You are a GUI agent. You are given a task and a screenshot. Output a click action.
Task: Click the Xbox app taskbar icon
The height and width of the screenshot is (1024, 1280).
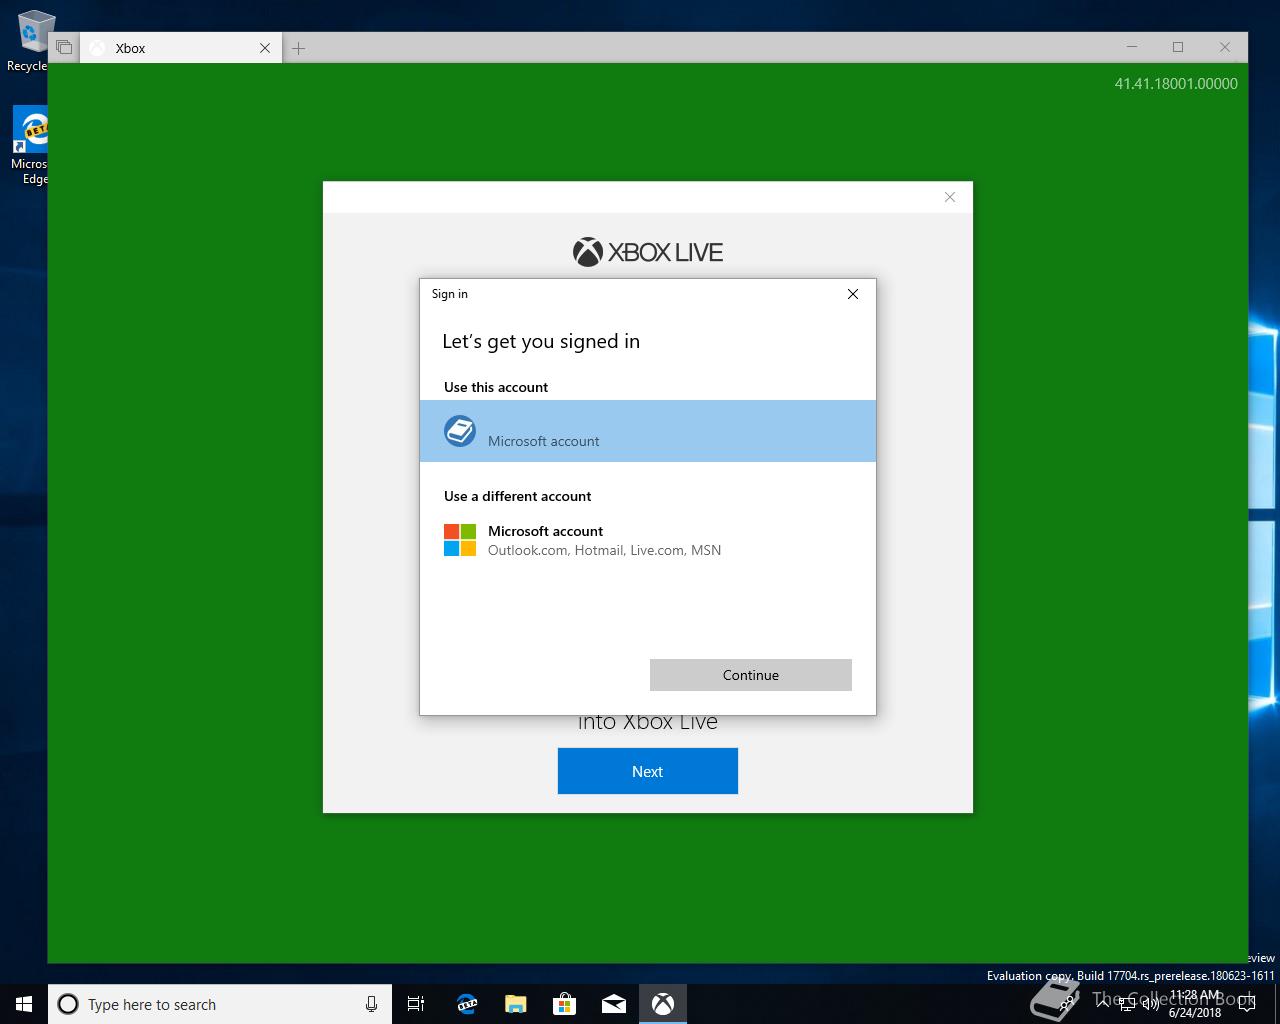pyautogui.click(x=663, y=1004)
